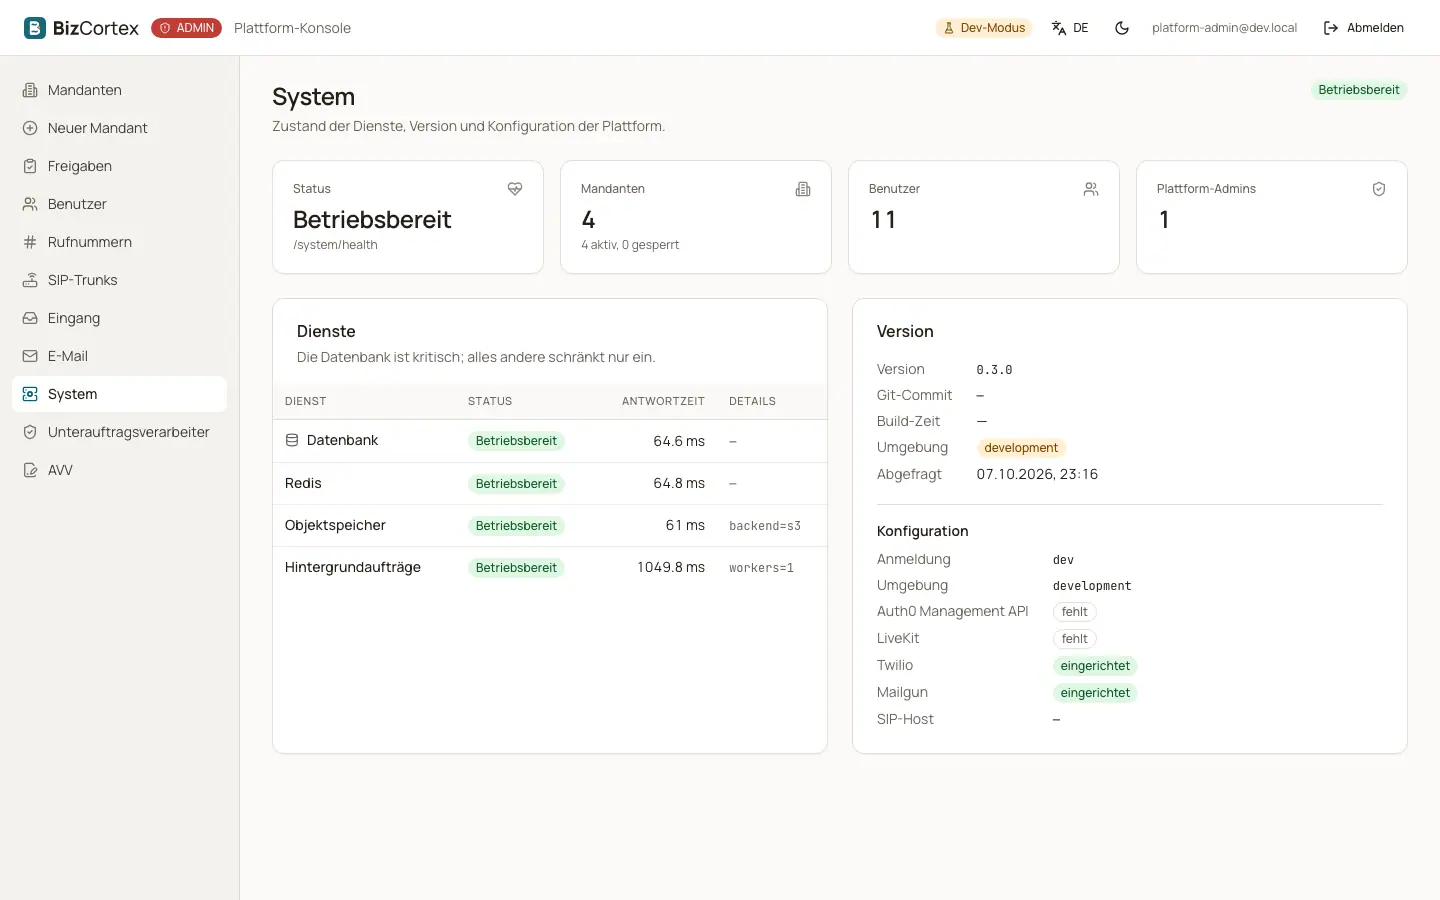Click the Dev-Modus flask icon

949,28
